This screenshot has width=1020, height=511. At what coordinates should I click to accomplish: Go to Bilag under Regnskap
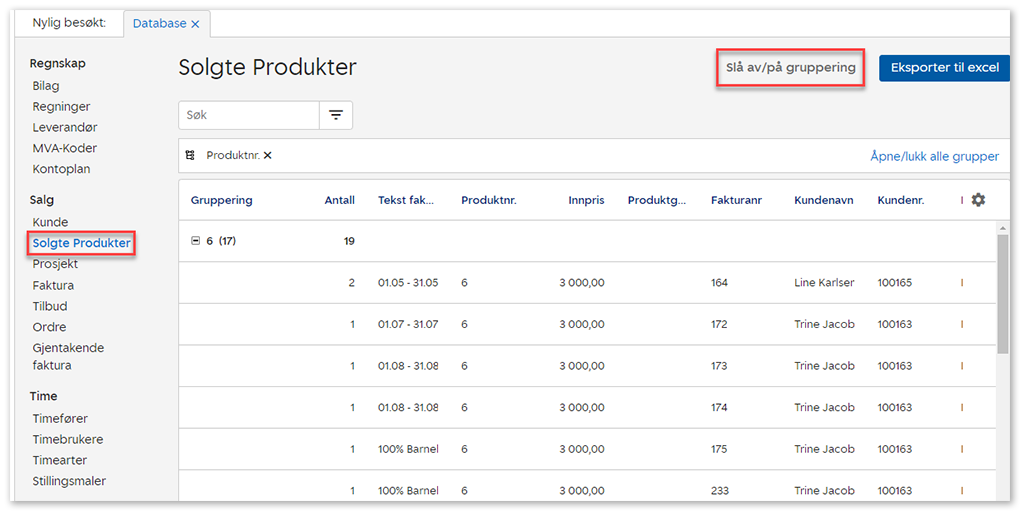(x=46, y=86)
